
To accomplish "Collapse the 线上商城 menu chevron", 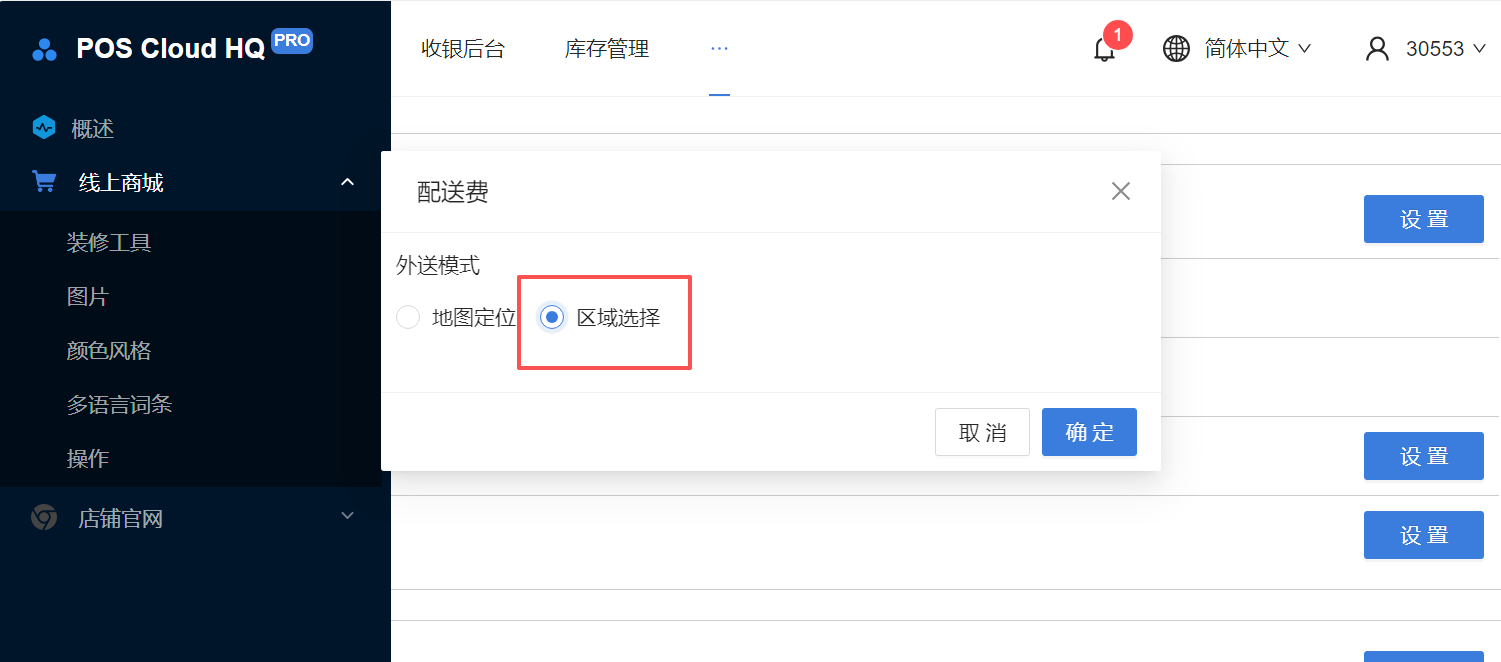I will tap(348, 182).
